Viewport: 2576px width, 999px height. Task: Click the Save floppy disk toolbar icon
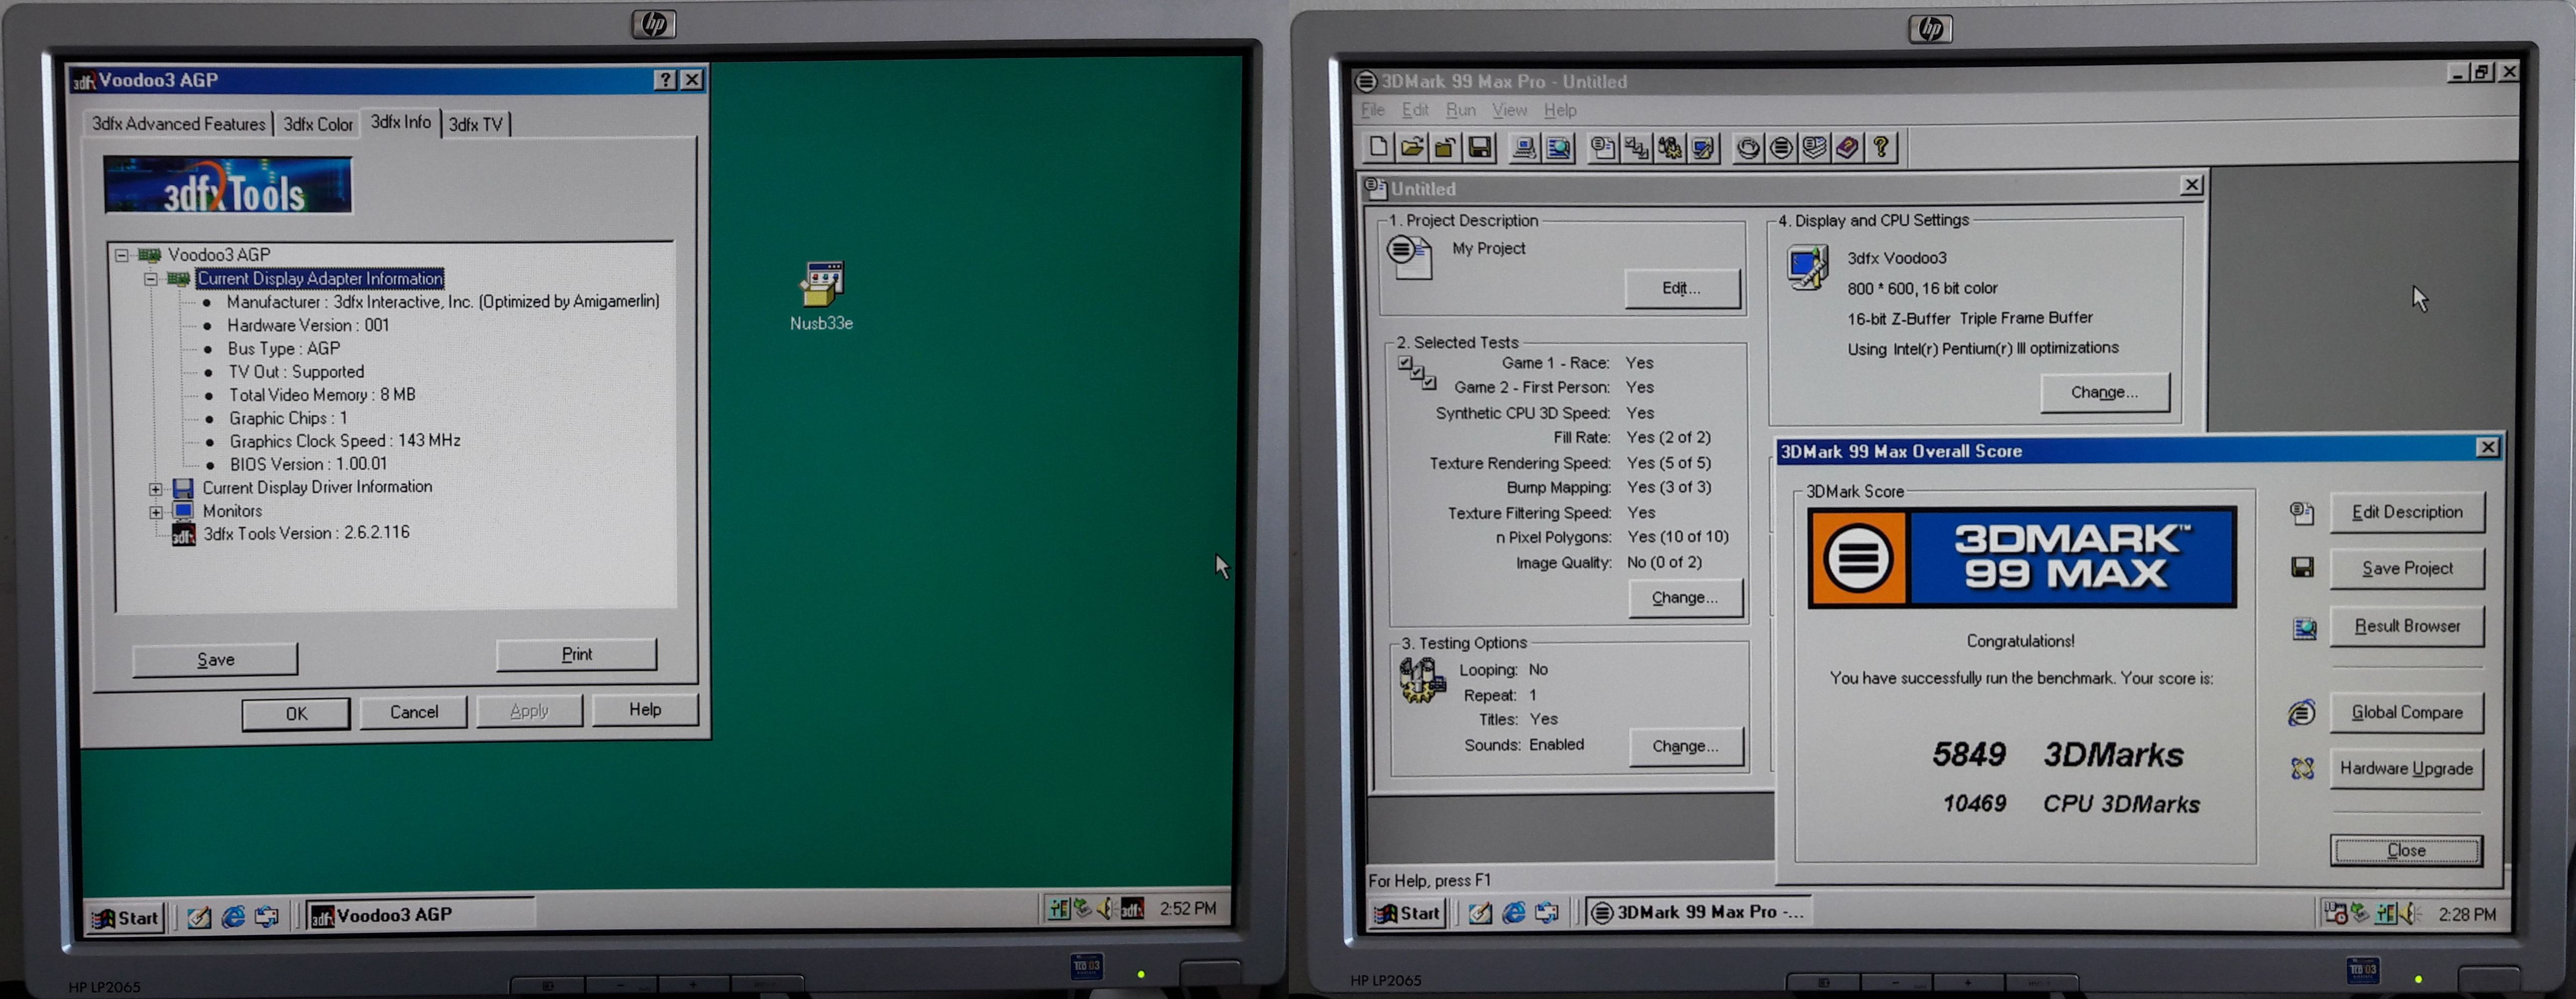pyautogui.click(x=1479, y=148)
